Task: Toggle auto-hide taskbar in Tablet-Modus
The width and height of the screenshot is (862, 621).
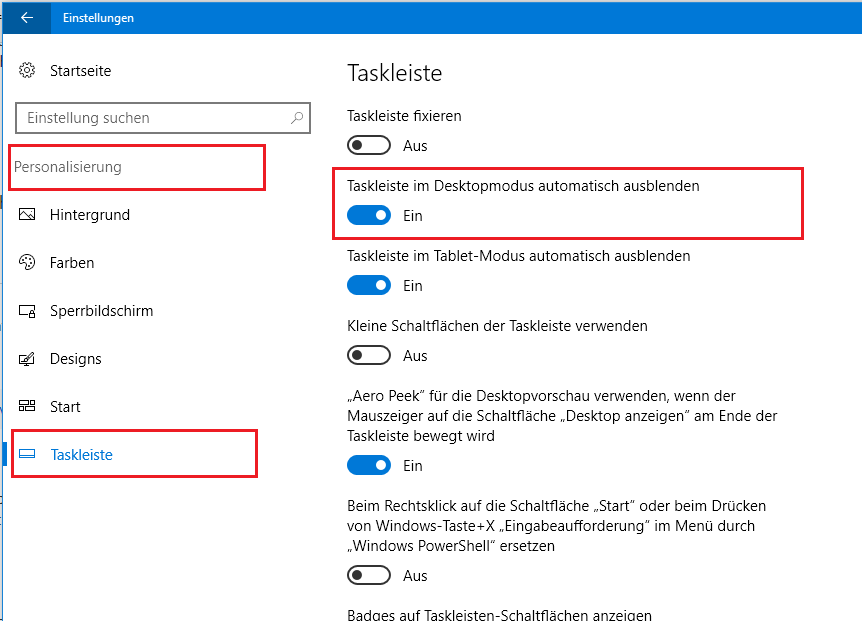Action: (369, 285)
